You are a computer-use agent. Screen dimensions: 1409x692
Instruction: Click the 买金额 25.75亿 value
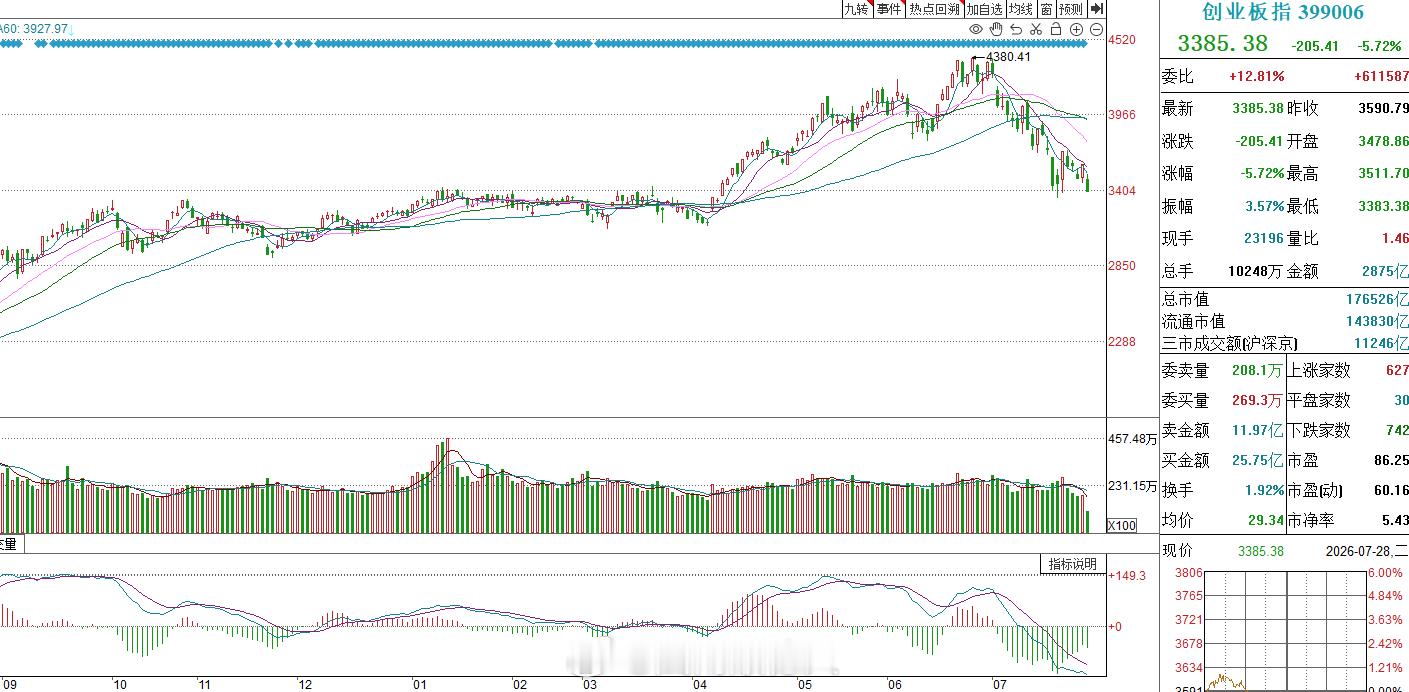[1258, 460]
